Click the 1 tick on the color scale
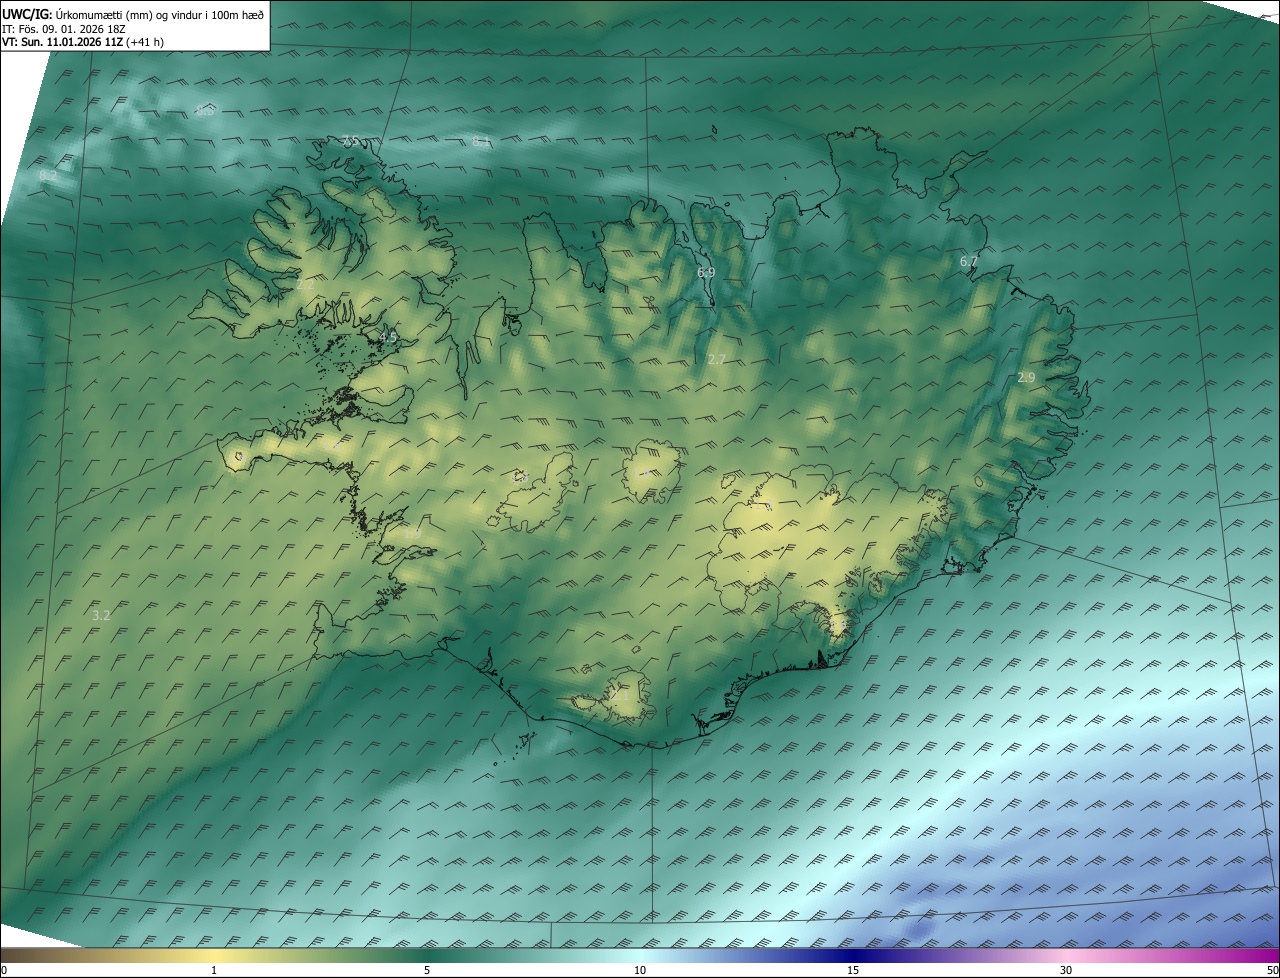Image resolution: width=1280 pixels, height=978 pixels. (214, 970)
